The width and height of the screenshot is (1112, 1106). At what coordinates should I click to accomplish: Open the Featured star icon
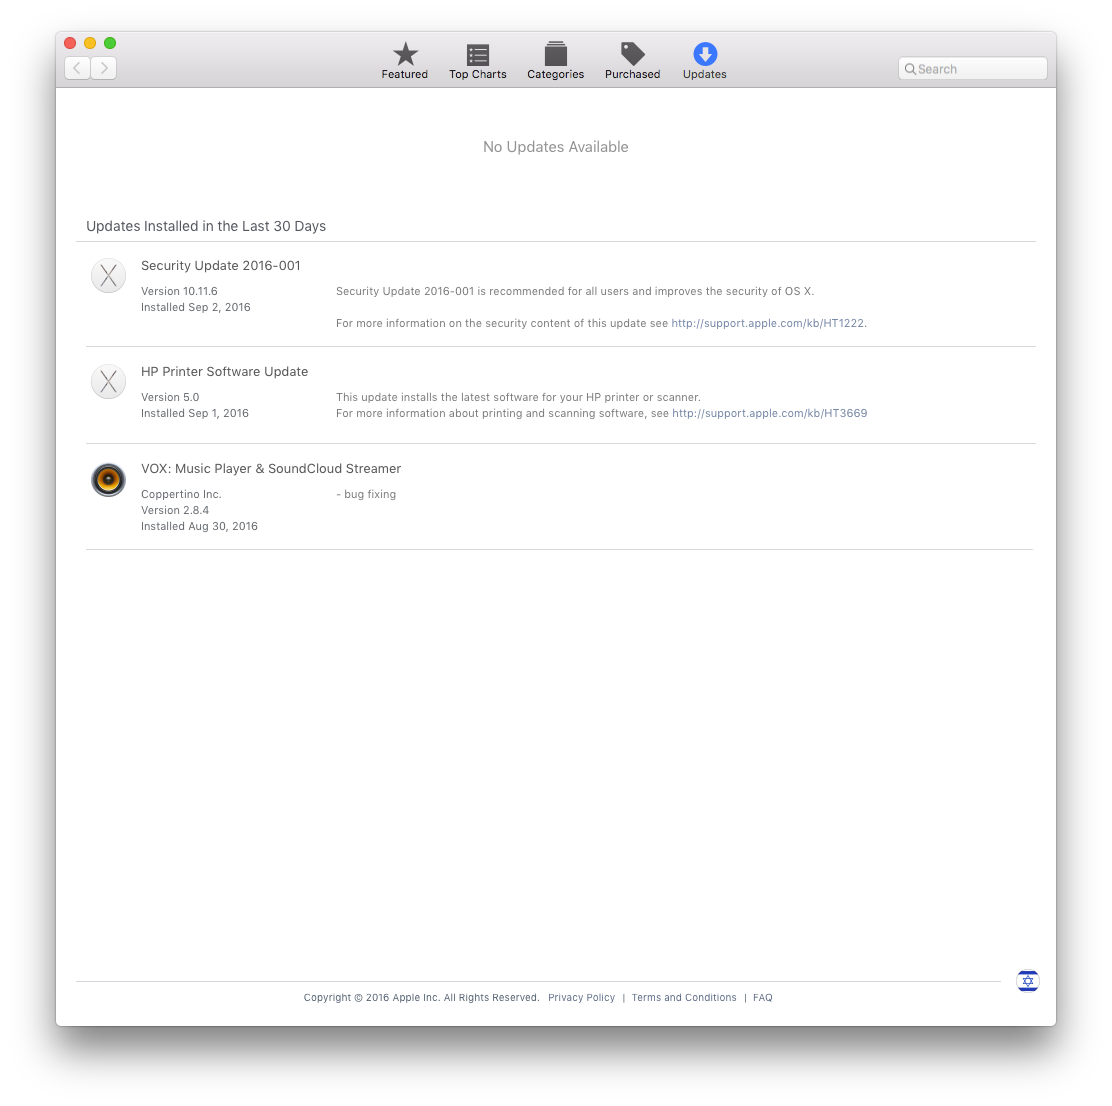coord(405,54)
